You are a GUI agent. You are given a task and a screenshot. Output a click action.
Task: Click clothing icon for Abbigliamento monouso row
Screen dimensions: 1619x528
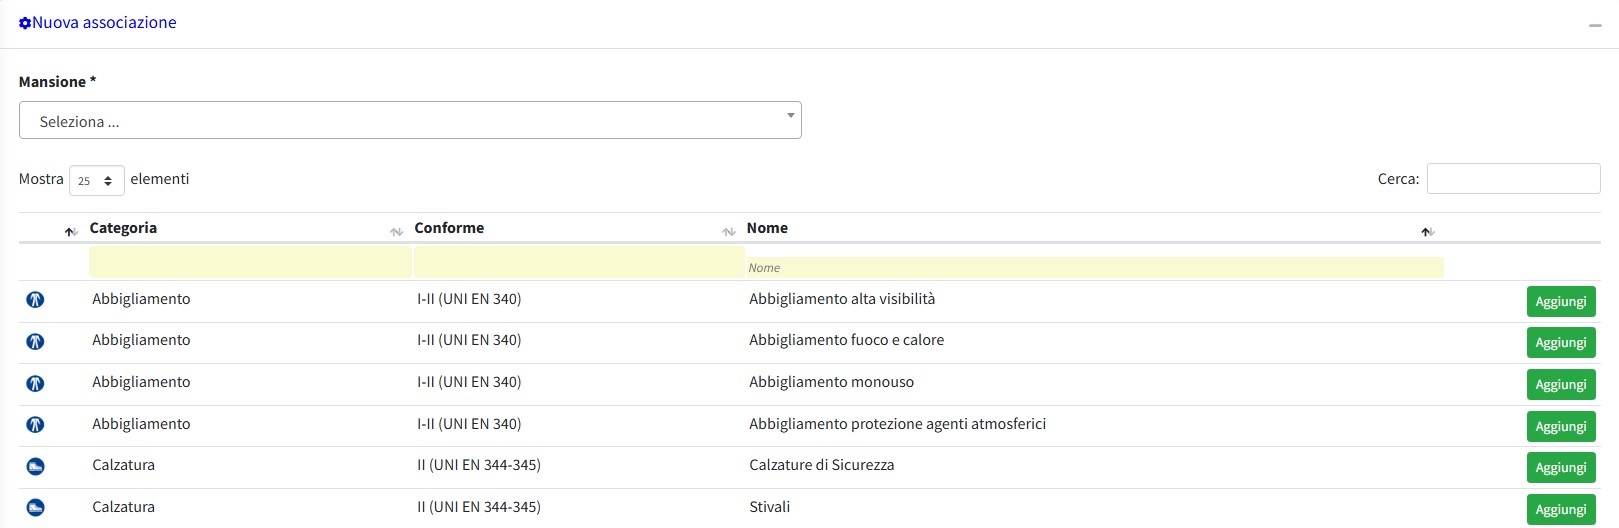click(35, 383)
